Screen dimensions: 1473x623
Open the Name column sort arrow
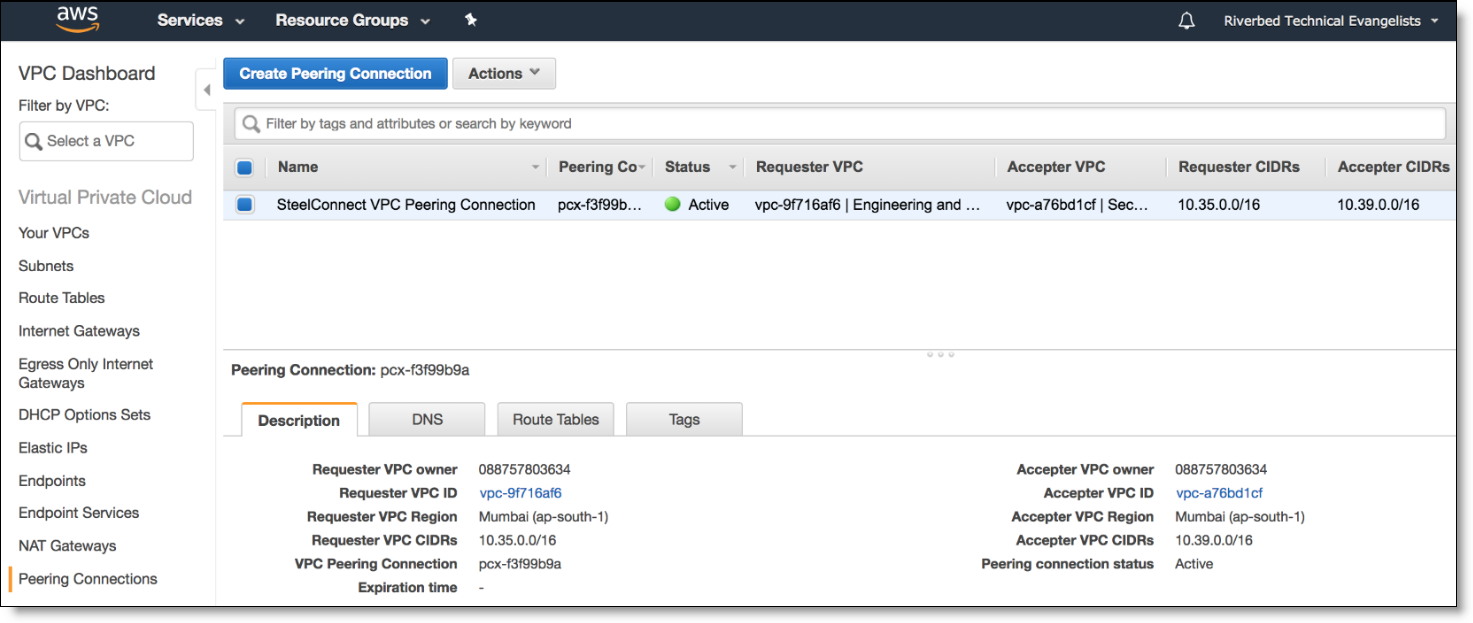pyautogui.click(x=536, y=167)
